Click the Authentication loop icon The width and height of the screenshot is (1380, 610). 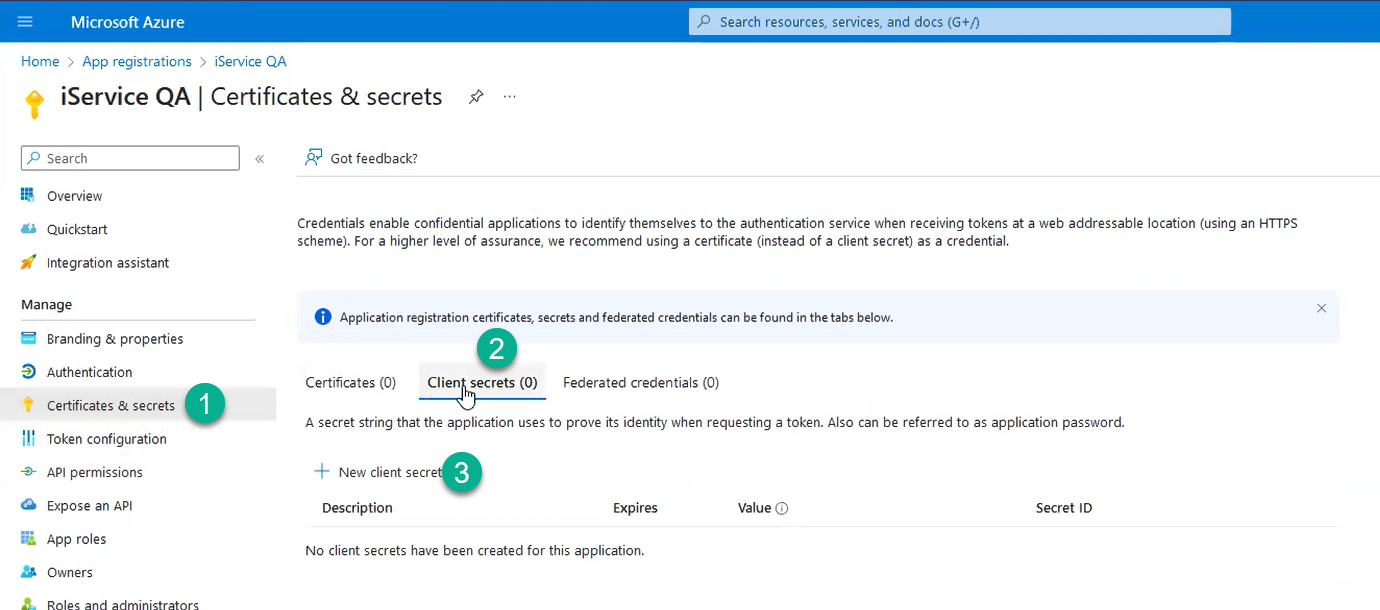28,372
